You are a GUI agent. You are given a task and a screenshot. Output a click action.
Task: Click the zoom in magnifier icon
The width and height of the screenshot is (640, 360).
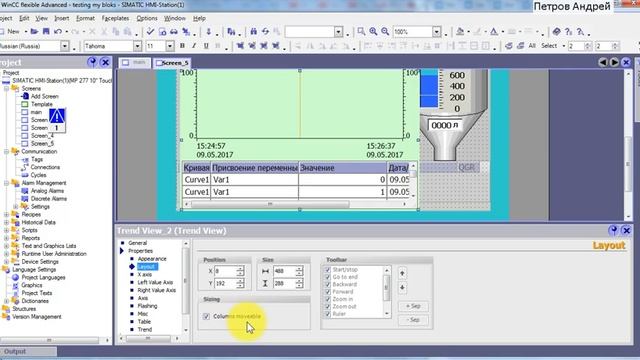[x=373, y=31]
